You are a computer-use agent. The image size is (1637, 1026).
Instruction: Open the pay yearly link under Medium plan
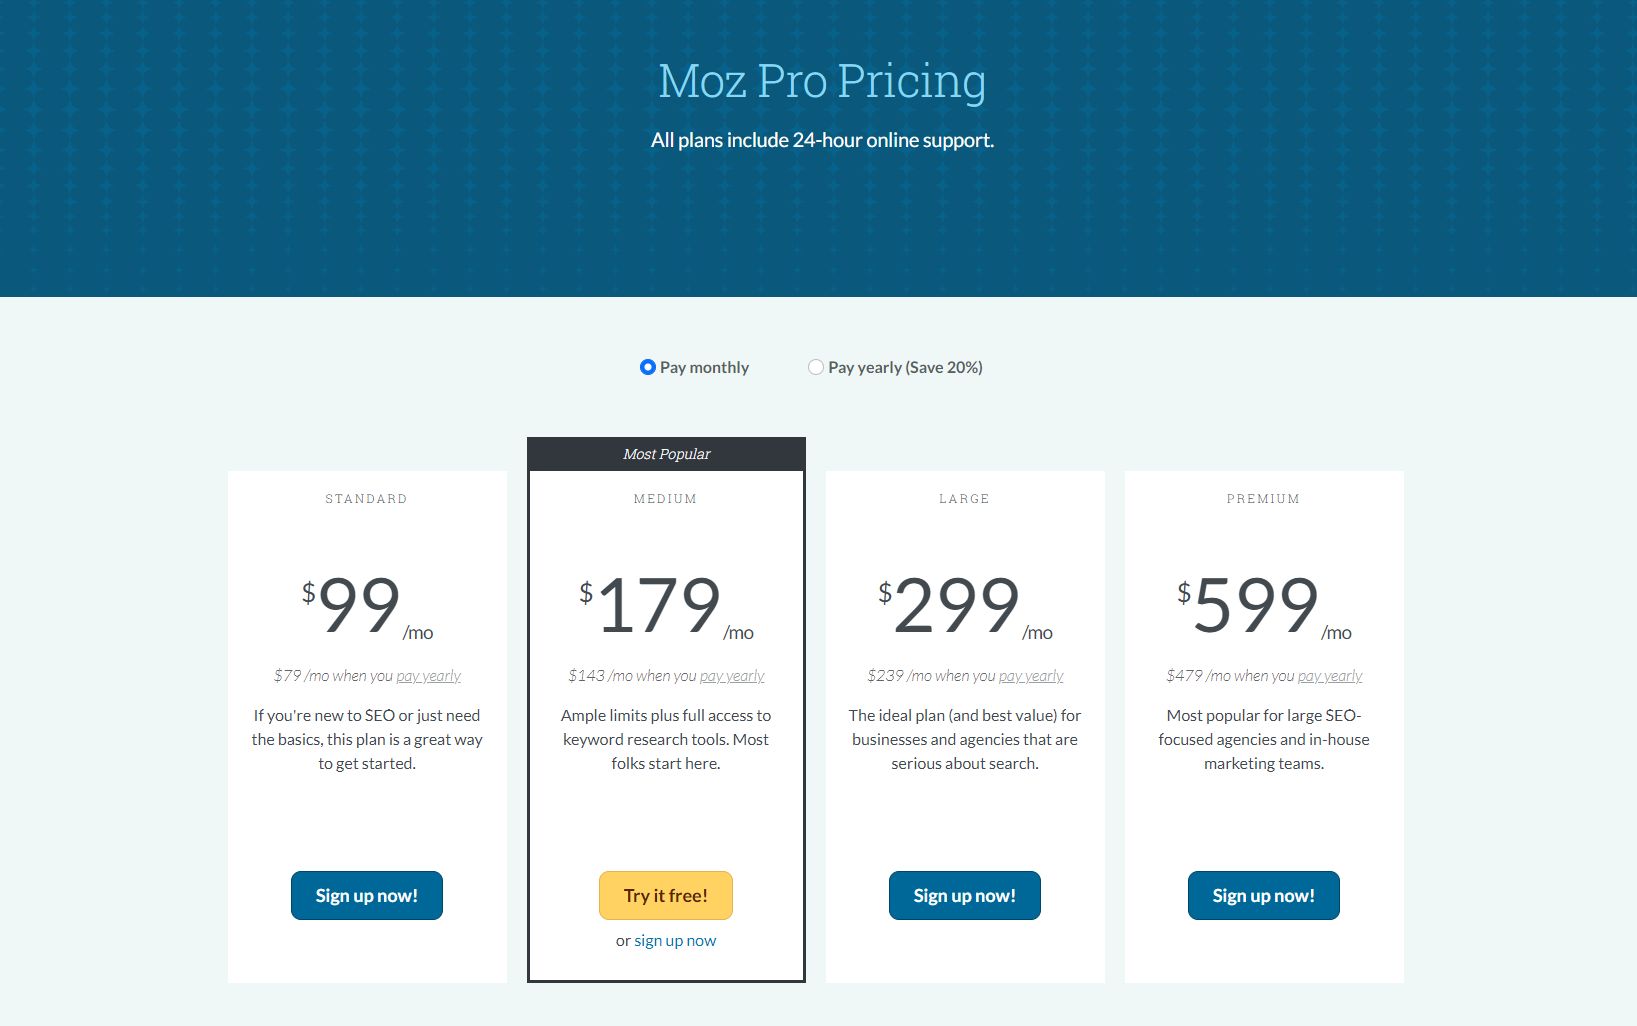coord(732,675)
